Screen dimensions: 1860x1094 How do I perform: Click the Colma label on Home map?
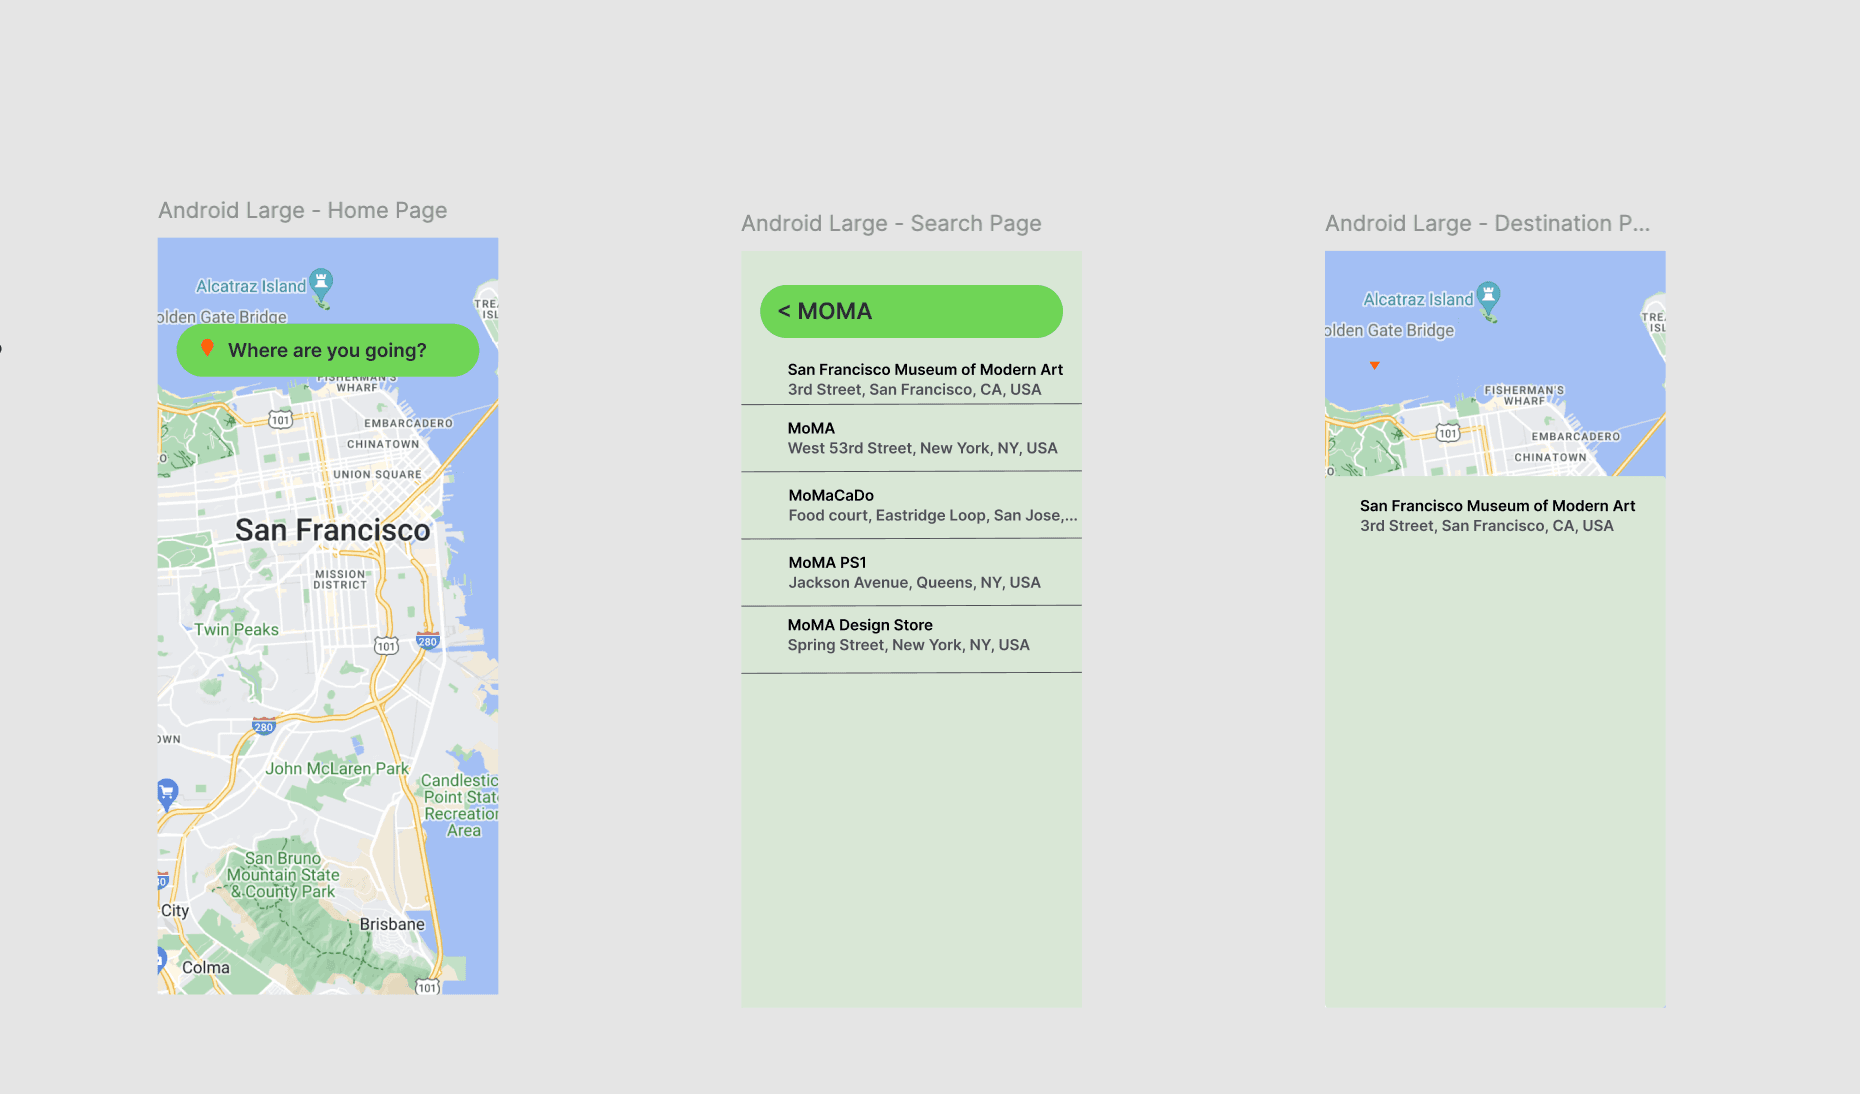point(206,967)
